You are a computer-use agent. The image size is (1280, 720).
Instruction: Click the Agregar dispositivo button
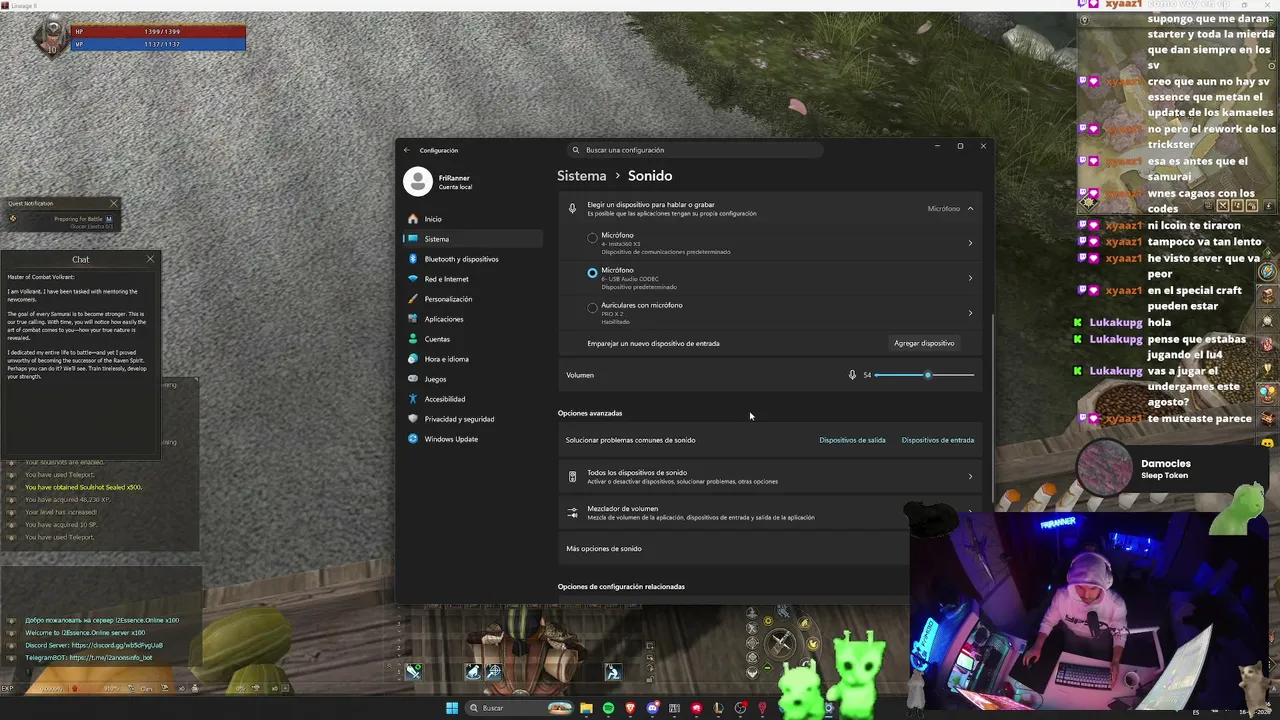[x=924, y=343]
